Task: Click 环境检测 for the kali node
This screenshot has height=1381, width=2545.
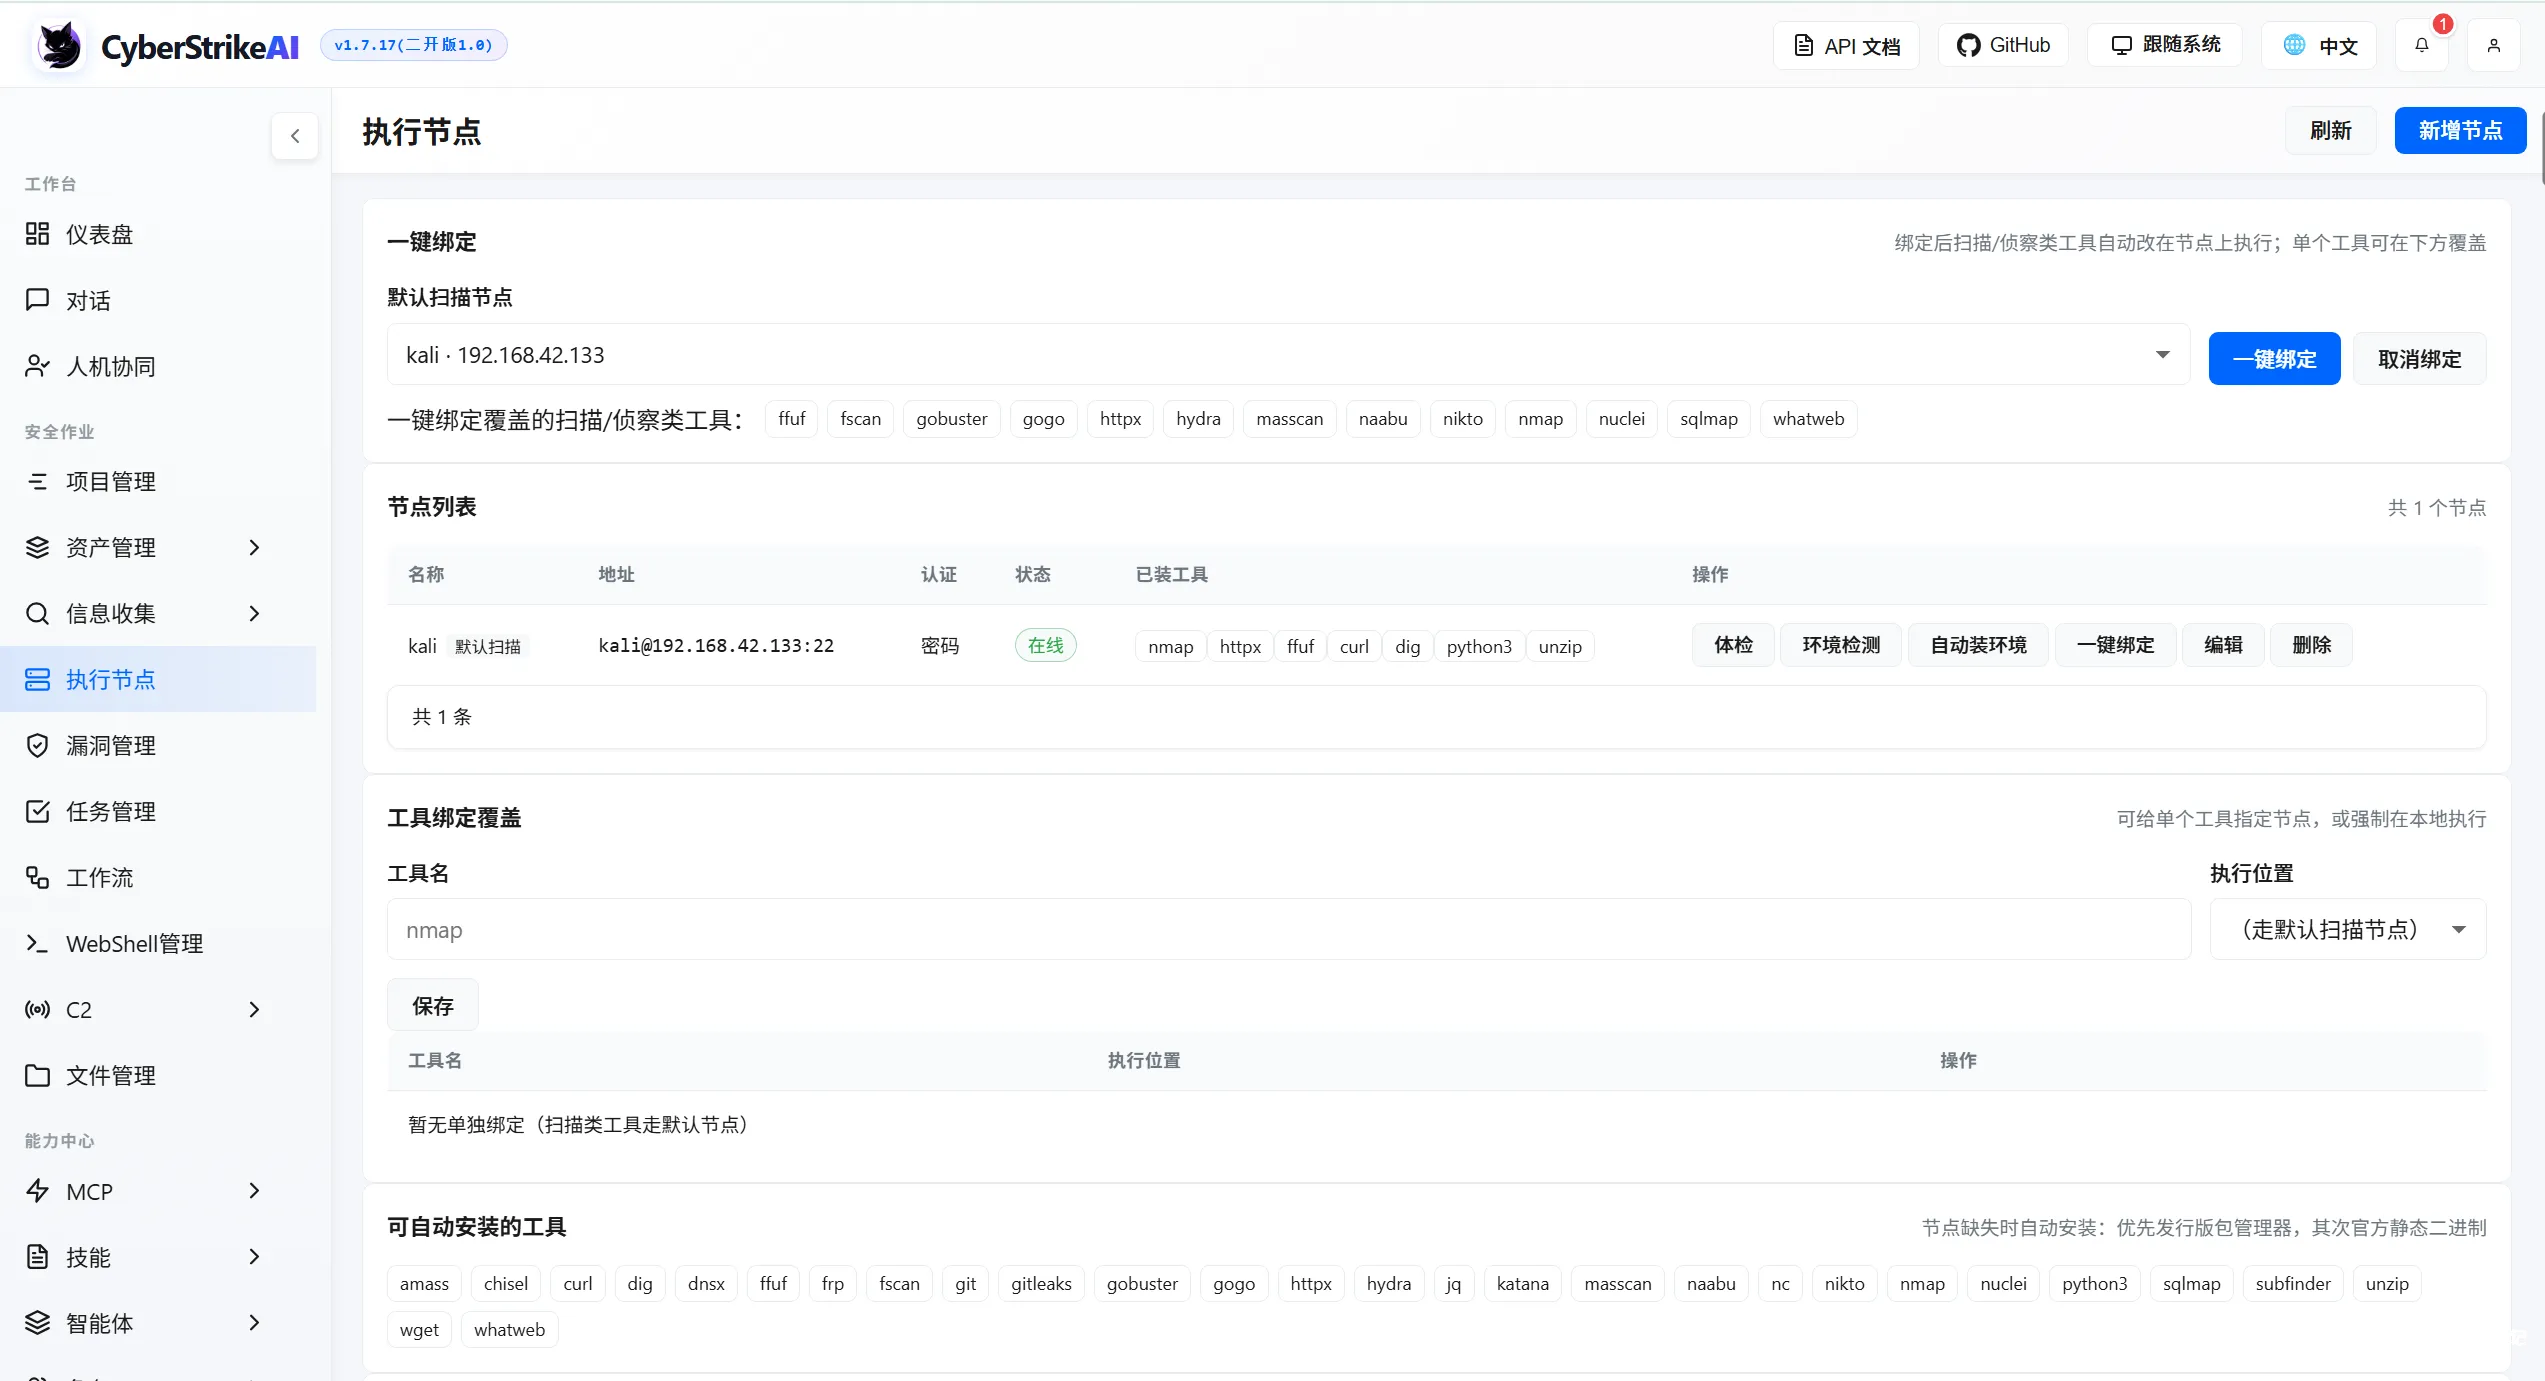Action: pos(1841,646)
